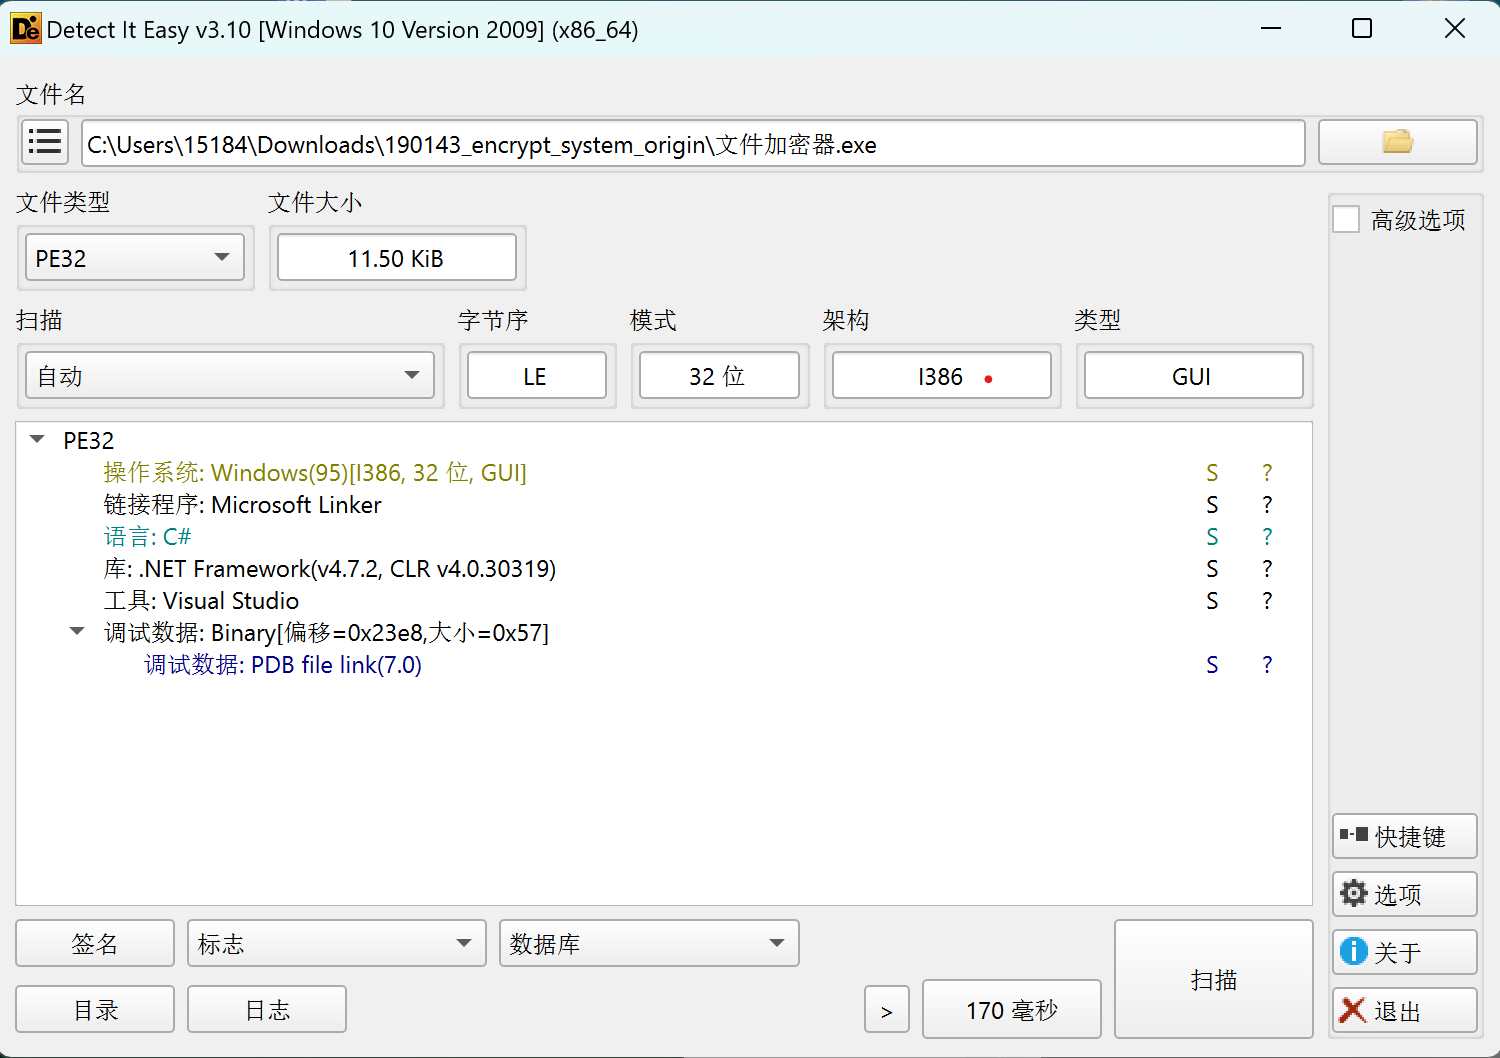The height and width of the screenshot is (1058, 1500).
Task: Open the 文件类型 PE32 dropdown
Action: click(135, 258)
